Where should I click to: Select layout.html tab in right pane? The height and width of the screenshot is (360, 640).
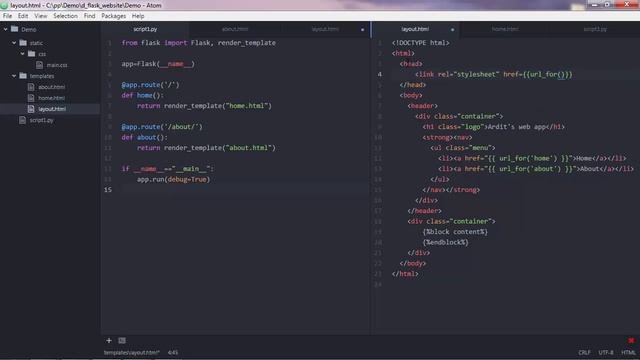[x=415, y=29]
